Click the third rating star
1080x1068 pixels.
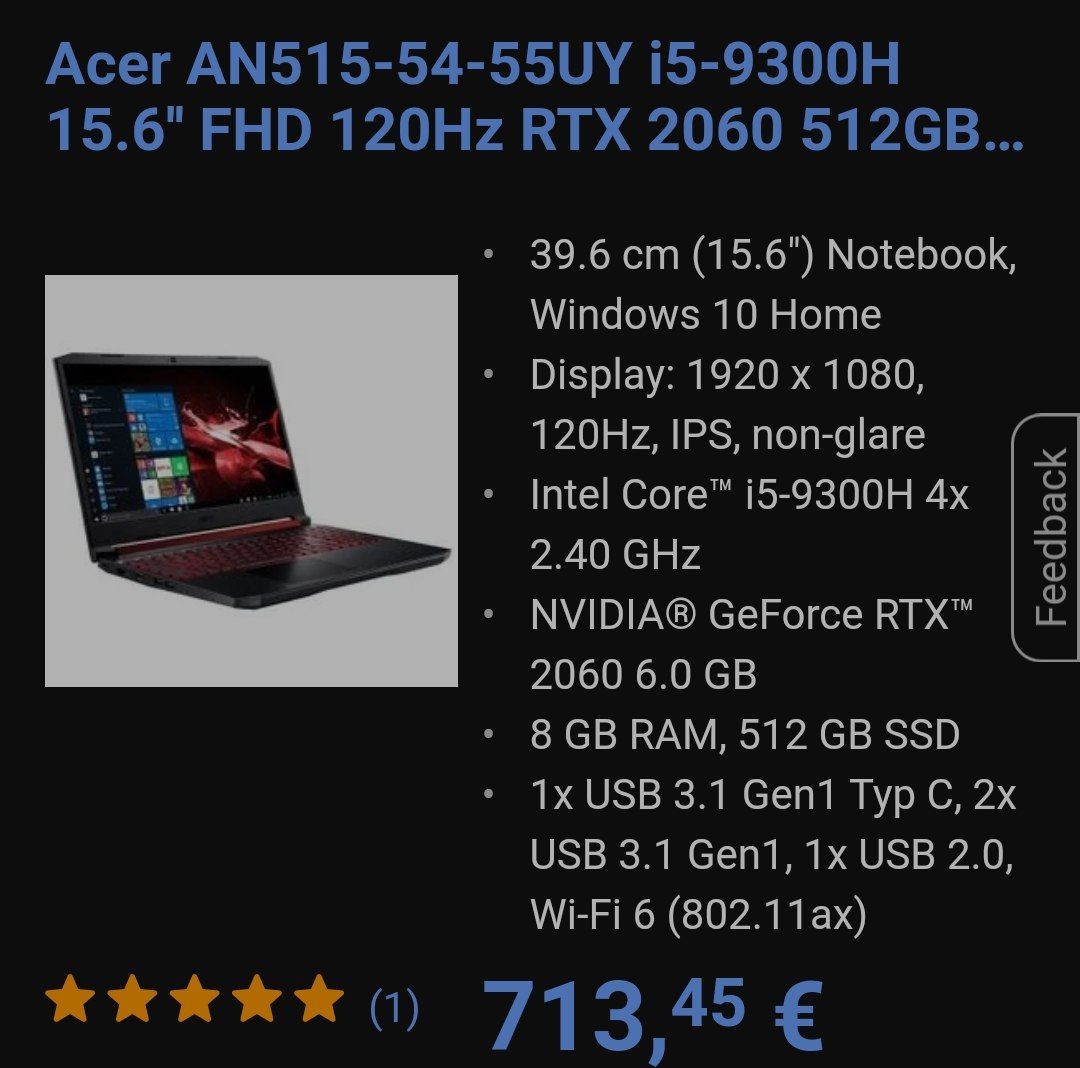click(x=195, y=998)
